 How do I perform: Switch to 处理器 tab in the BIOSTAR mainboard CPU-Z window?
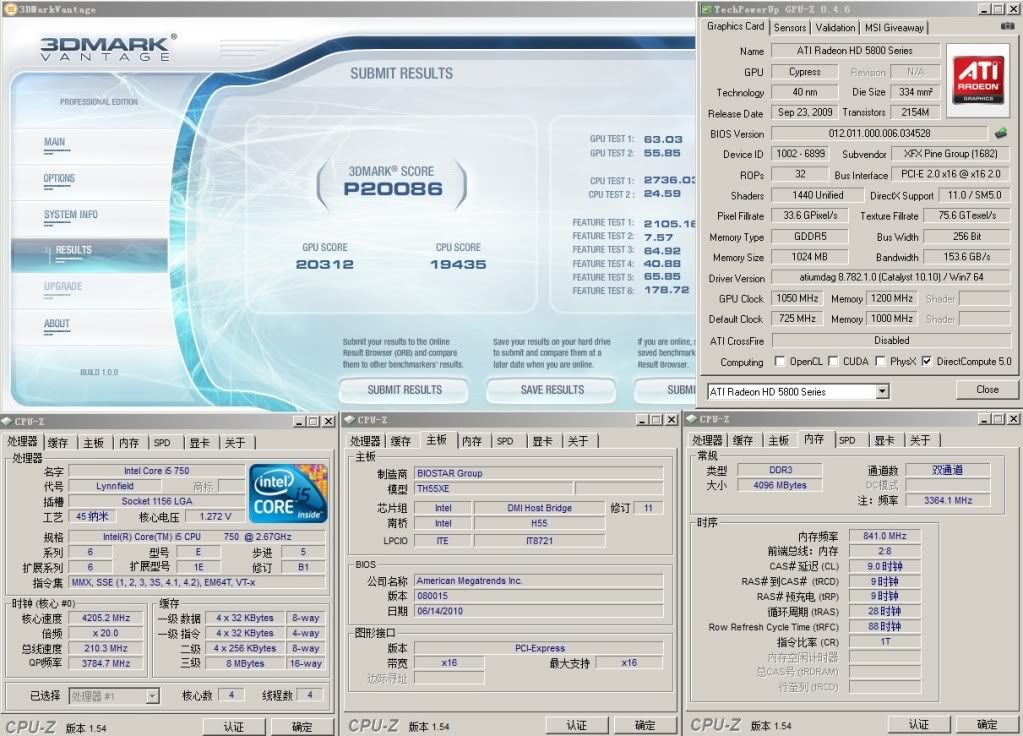click(365, 441)
